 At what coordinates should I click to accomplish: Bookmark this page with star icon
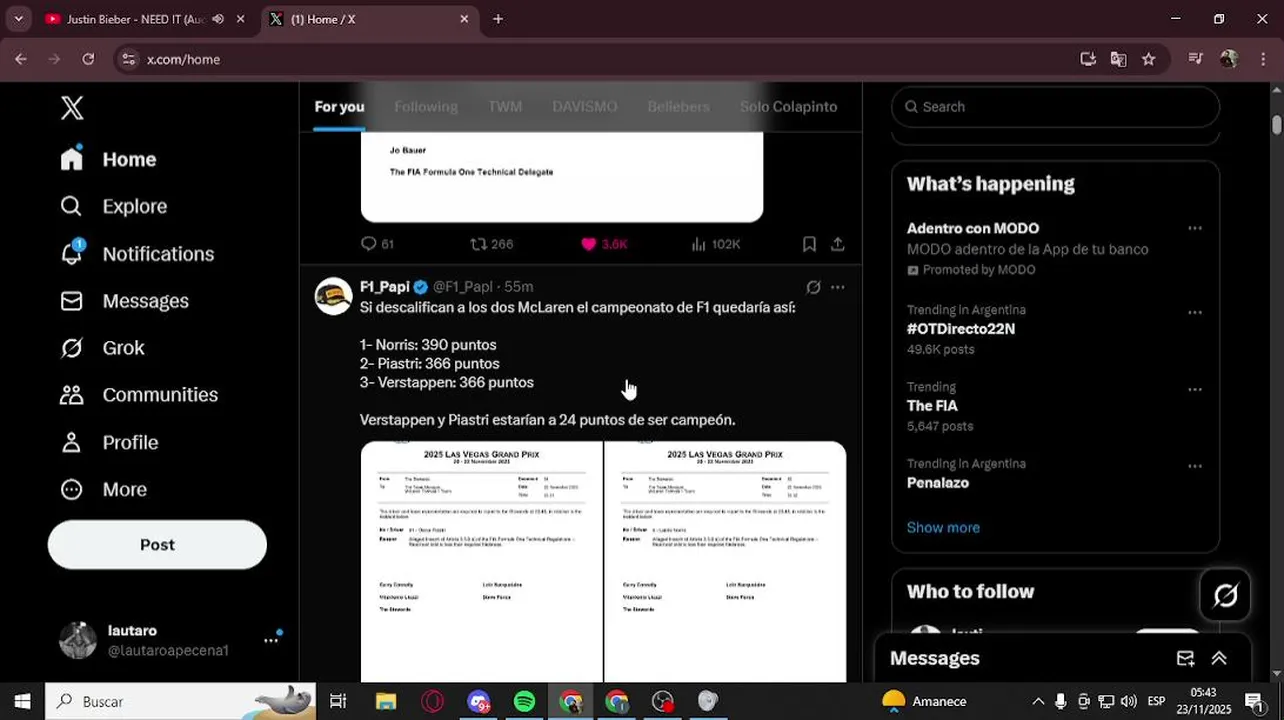tap(1149, 59)
